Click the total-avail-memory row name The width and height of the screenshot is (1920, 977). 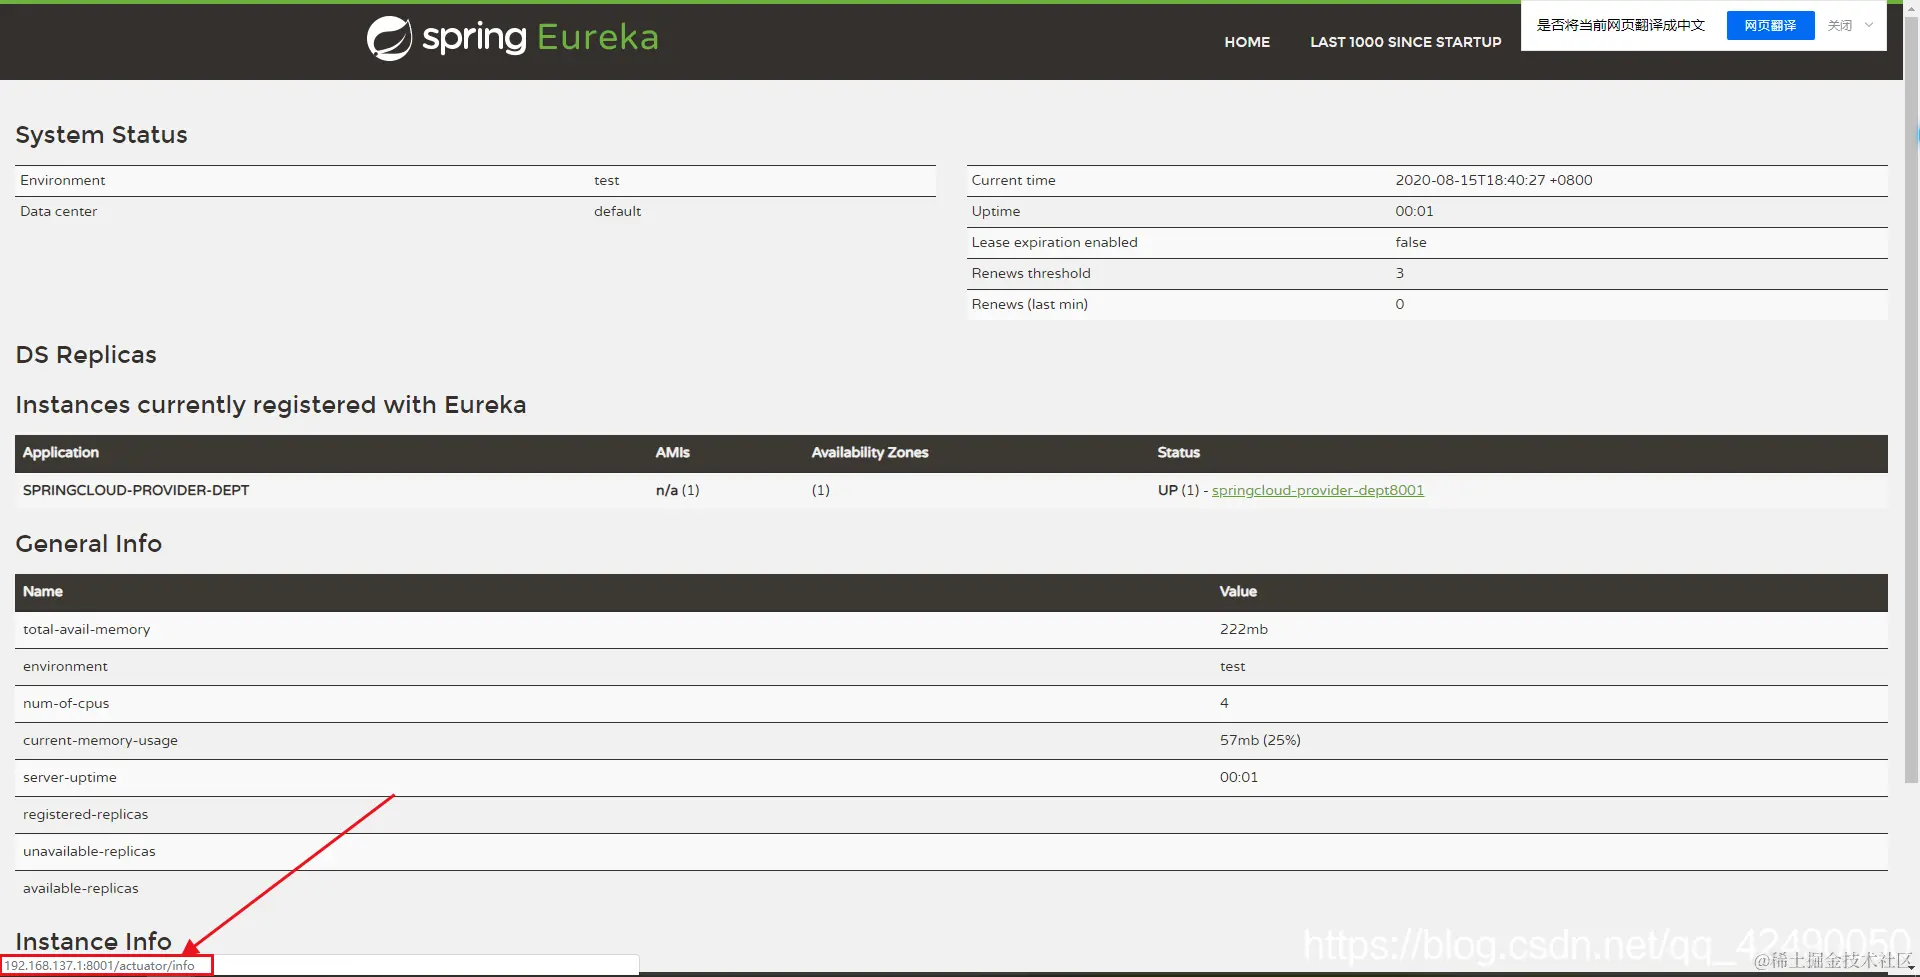click(86, 629)
